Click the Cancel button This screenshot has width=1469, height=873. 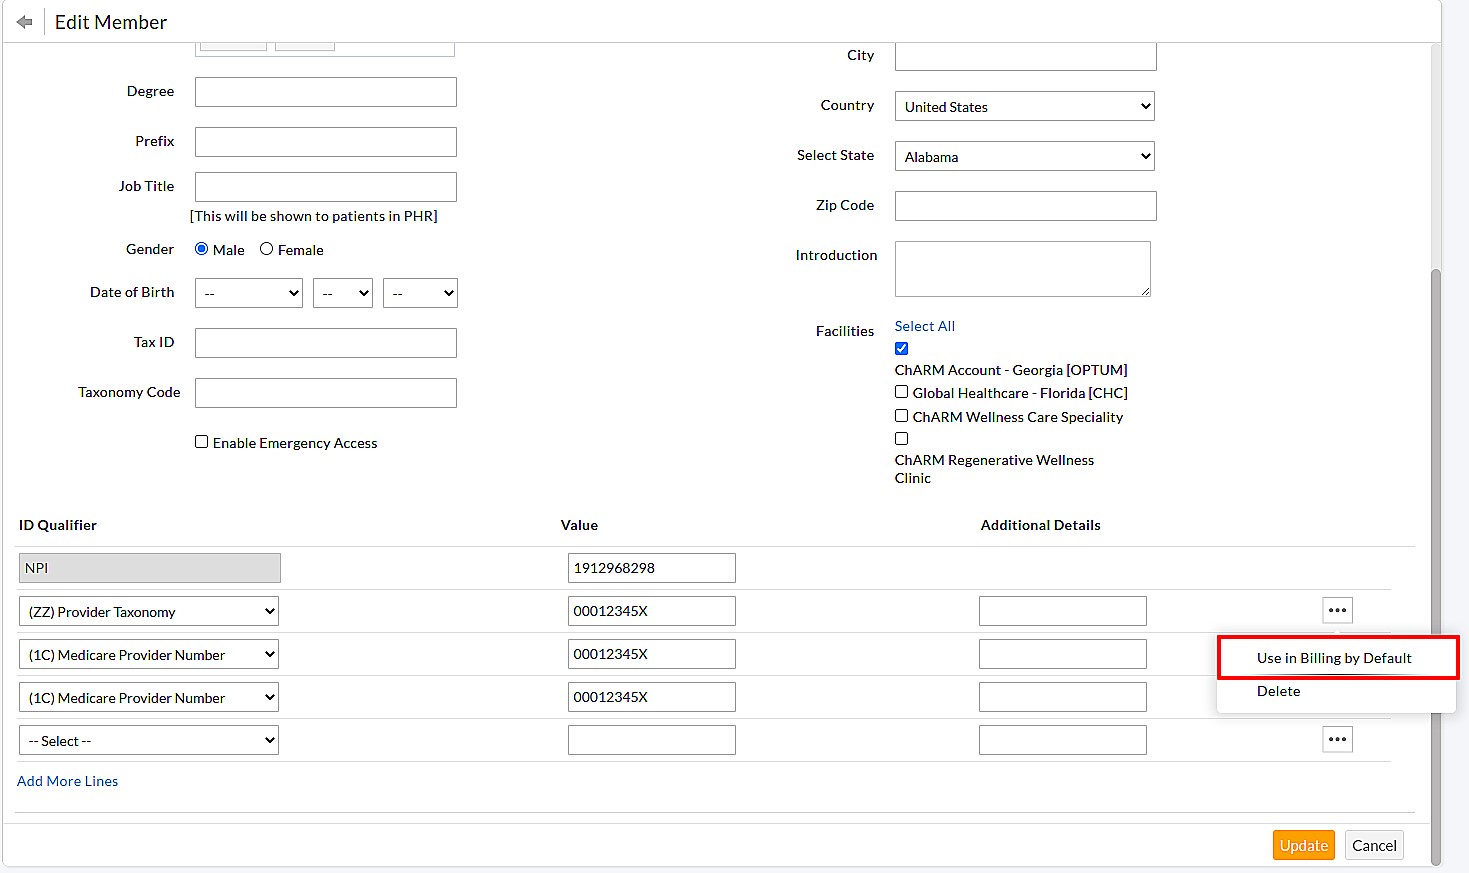1374,845
